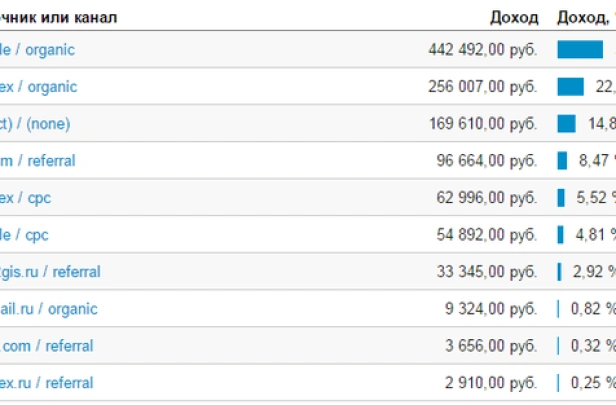The width and height of the screenshot is (616, 405).
Task: Select the 169 610,00 руб. revenue cell
Action: point(478,124)
